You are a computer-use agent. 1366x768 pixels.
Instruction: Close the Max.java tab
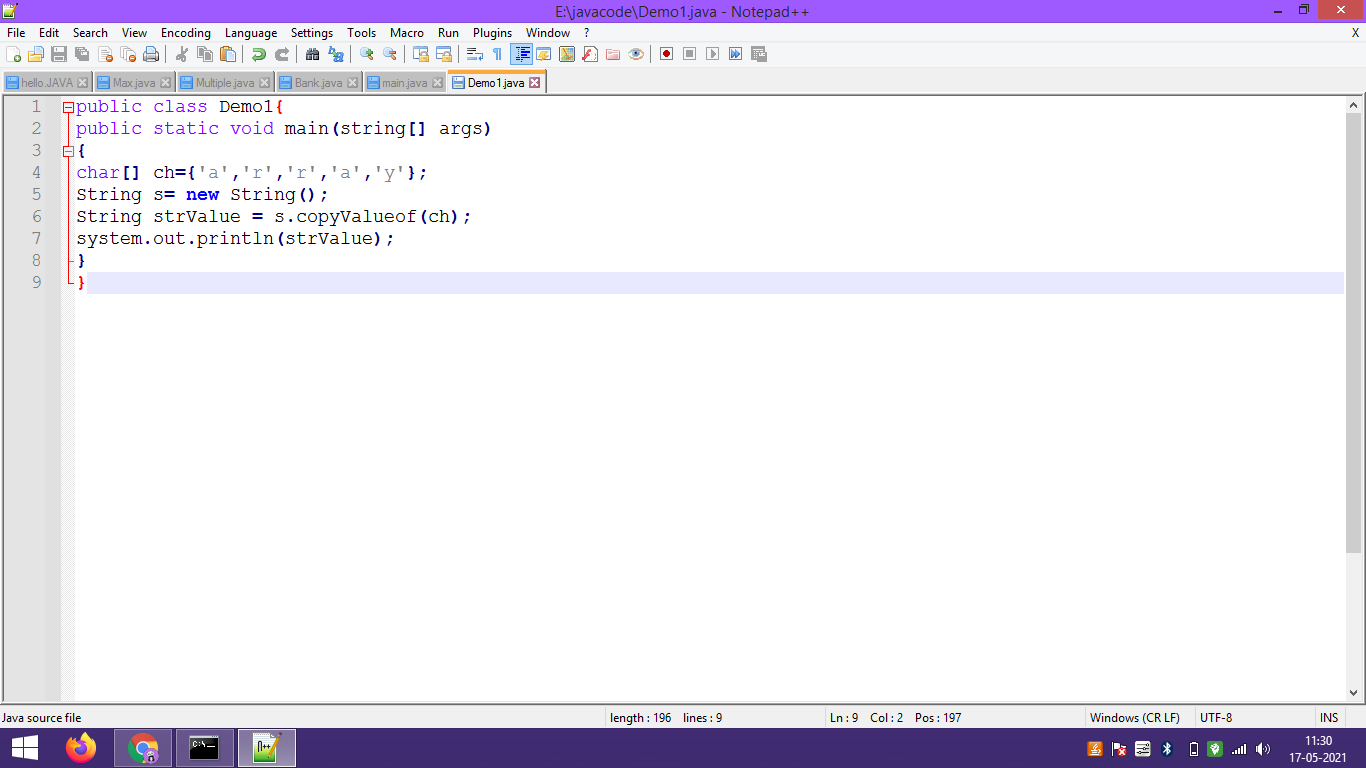coord(164,82)
